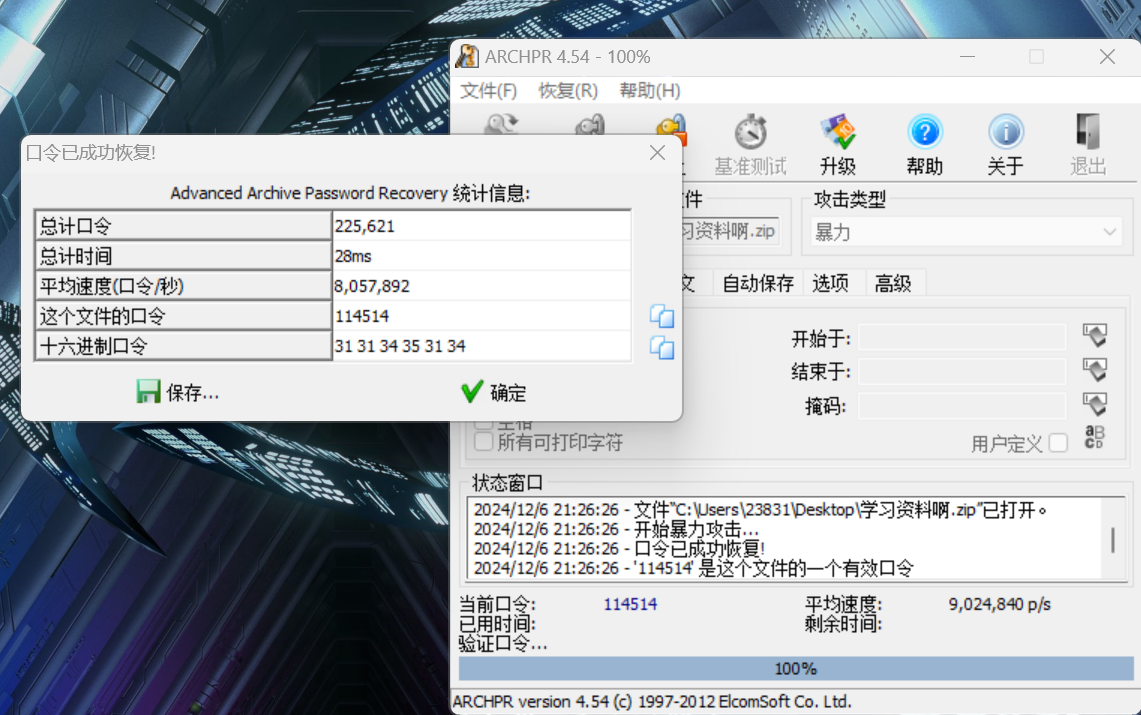Toggle the 所有可打印字符 checkbox
The height and width of the screenshot is (715, 1141).
pos(483,442)
